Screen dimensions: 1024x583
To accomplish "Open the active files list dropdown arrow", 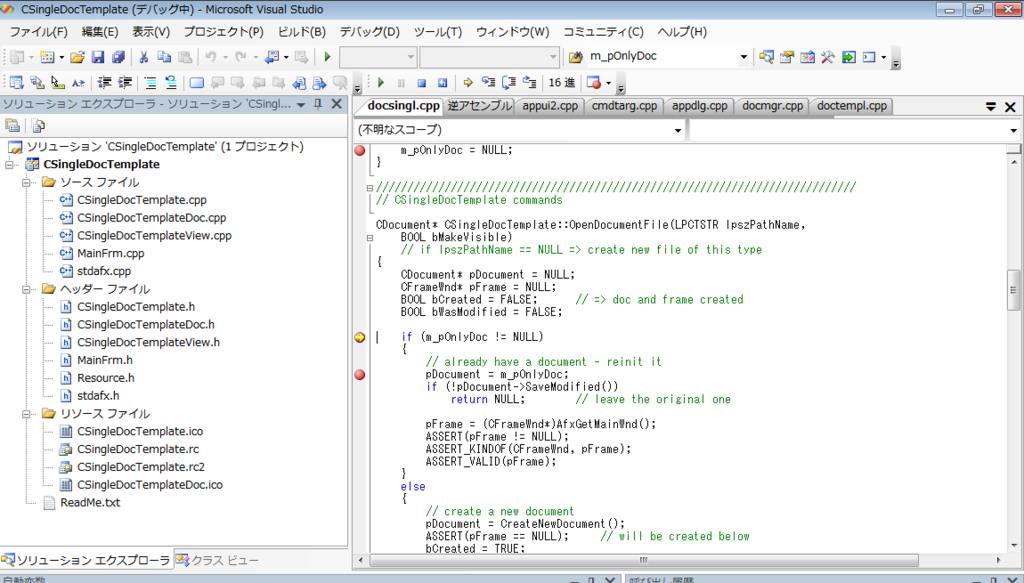I will pos(991,106).
